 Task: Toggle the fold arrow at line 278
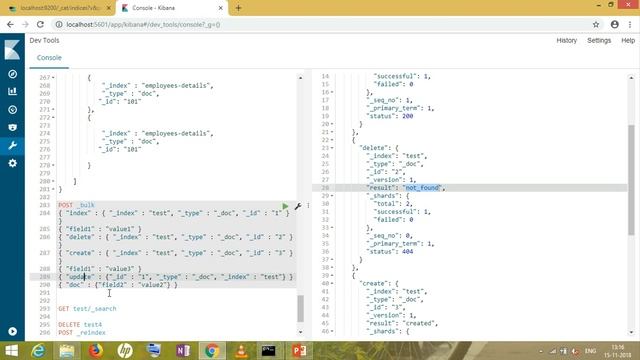click(53, 165)
